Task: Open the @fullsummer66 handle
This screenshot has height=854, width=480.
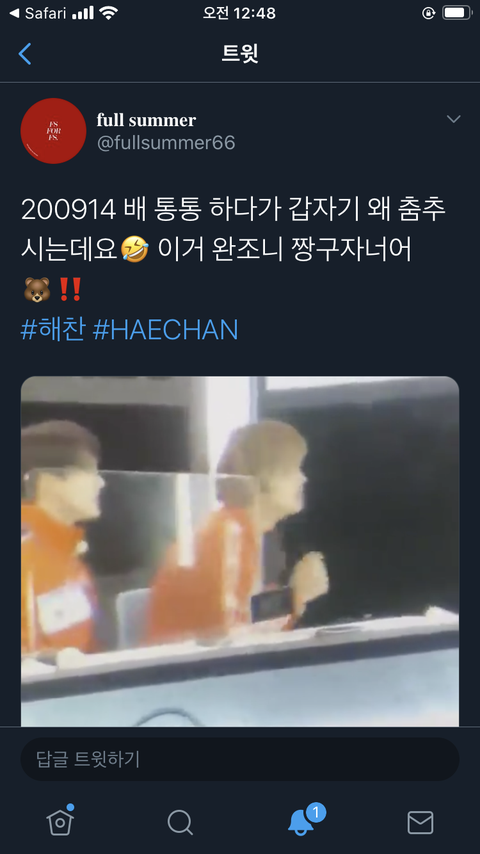Action: click(166, 143)
